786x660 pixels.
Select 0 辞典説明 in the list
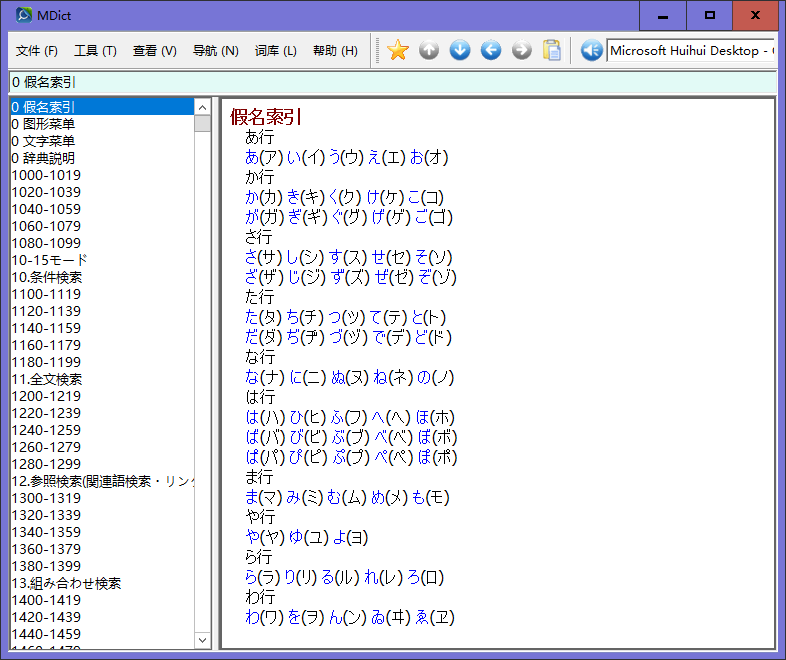pyautogui.click(x=43, y=158)
